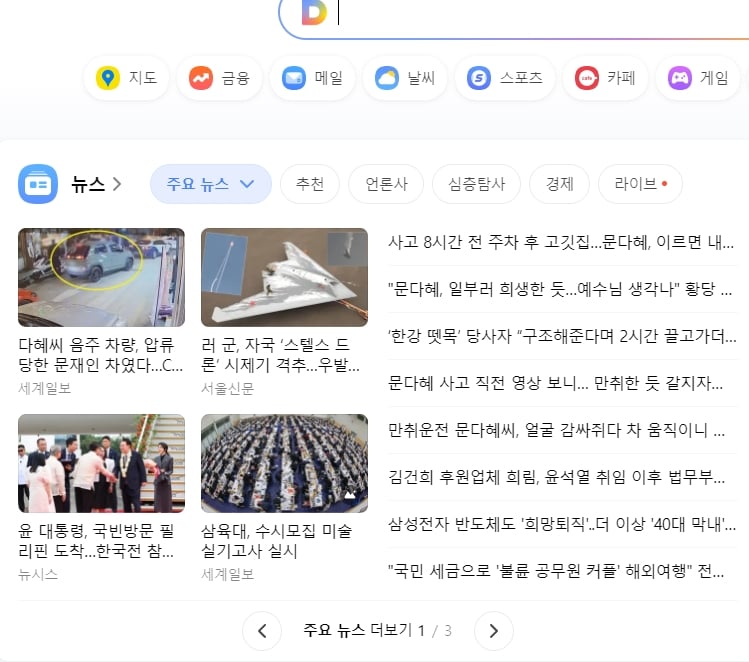The height and width of the screenshot is (662, 749).
Task: Open the 뉴스 section heading link
Action: [x=88, y=184]
